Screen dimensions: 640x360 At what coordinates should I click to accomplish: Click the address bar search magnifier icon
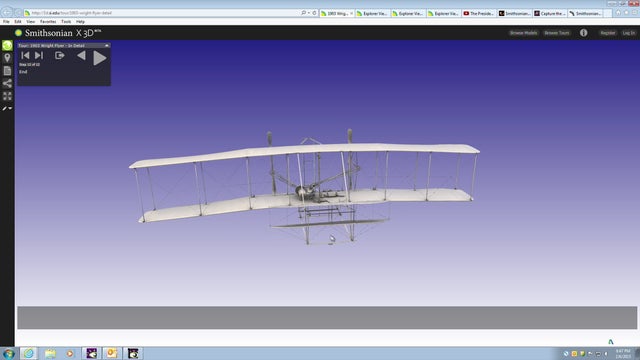(x=304, y=13)
